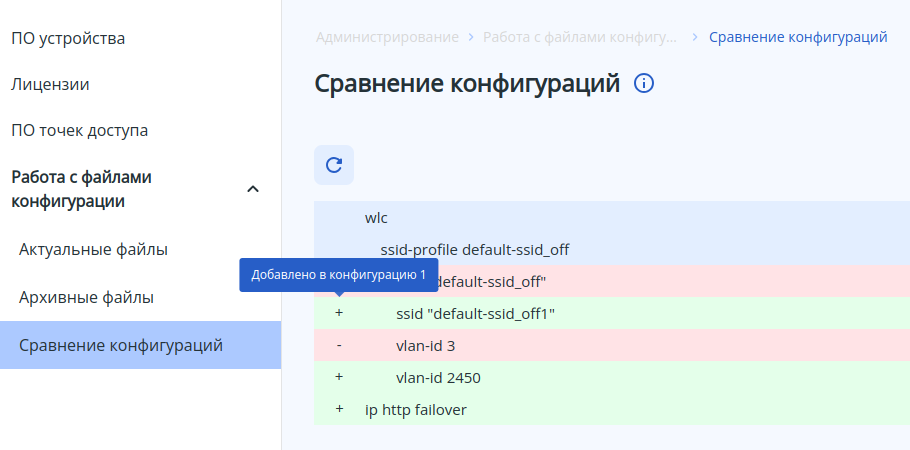Screen dimensions: 910x450
Task: Click the plus marker on the vlan-id 2450 line
Action: tap(339, 377)
